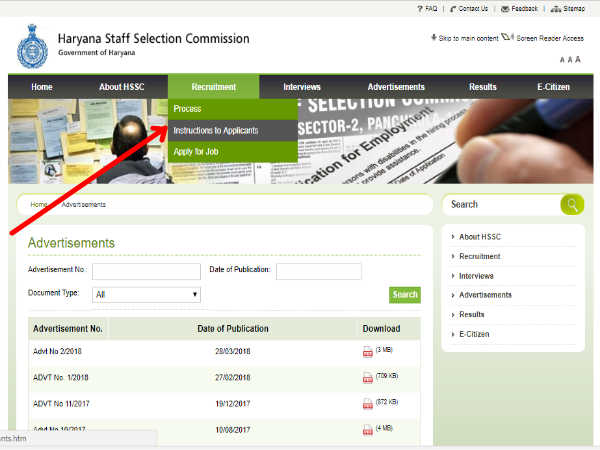Open E-Citizen navigation item
The height and width of the screenshot is (450, 600).
pyautogui.click(x=553, y=87)
